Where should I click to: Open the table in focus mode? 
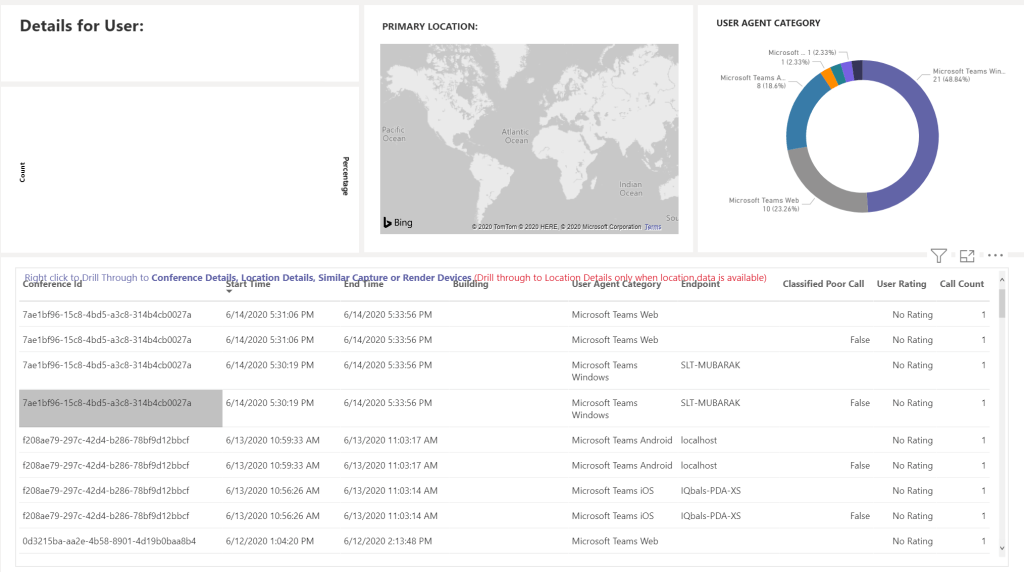(967, 256)
